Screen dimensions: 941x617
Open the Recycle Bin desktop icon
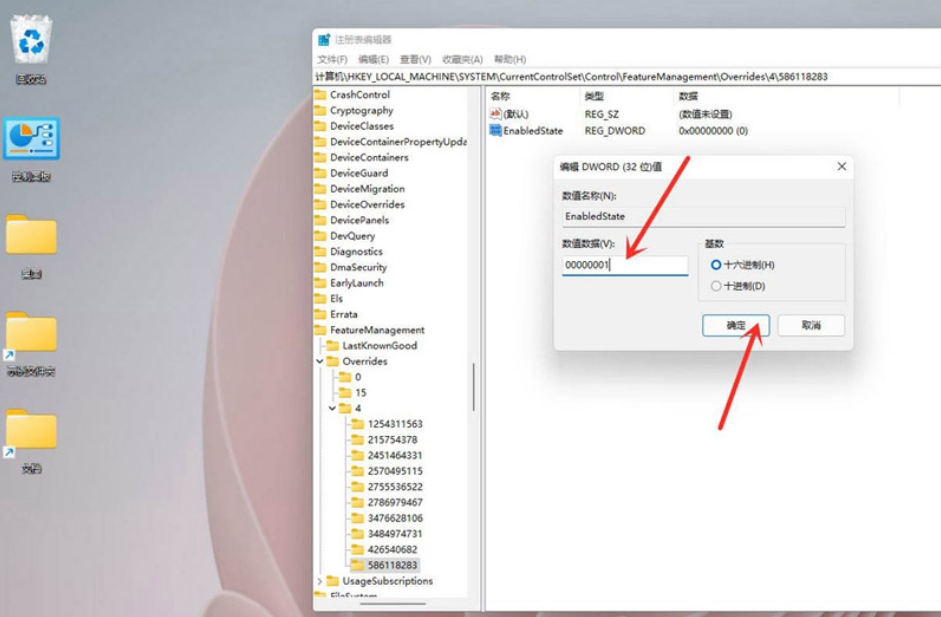click(x=31, y=44)
